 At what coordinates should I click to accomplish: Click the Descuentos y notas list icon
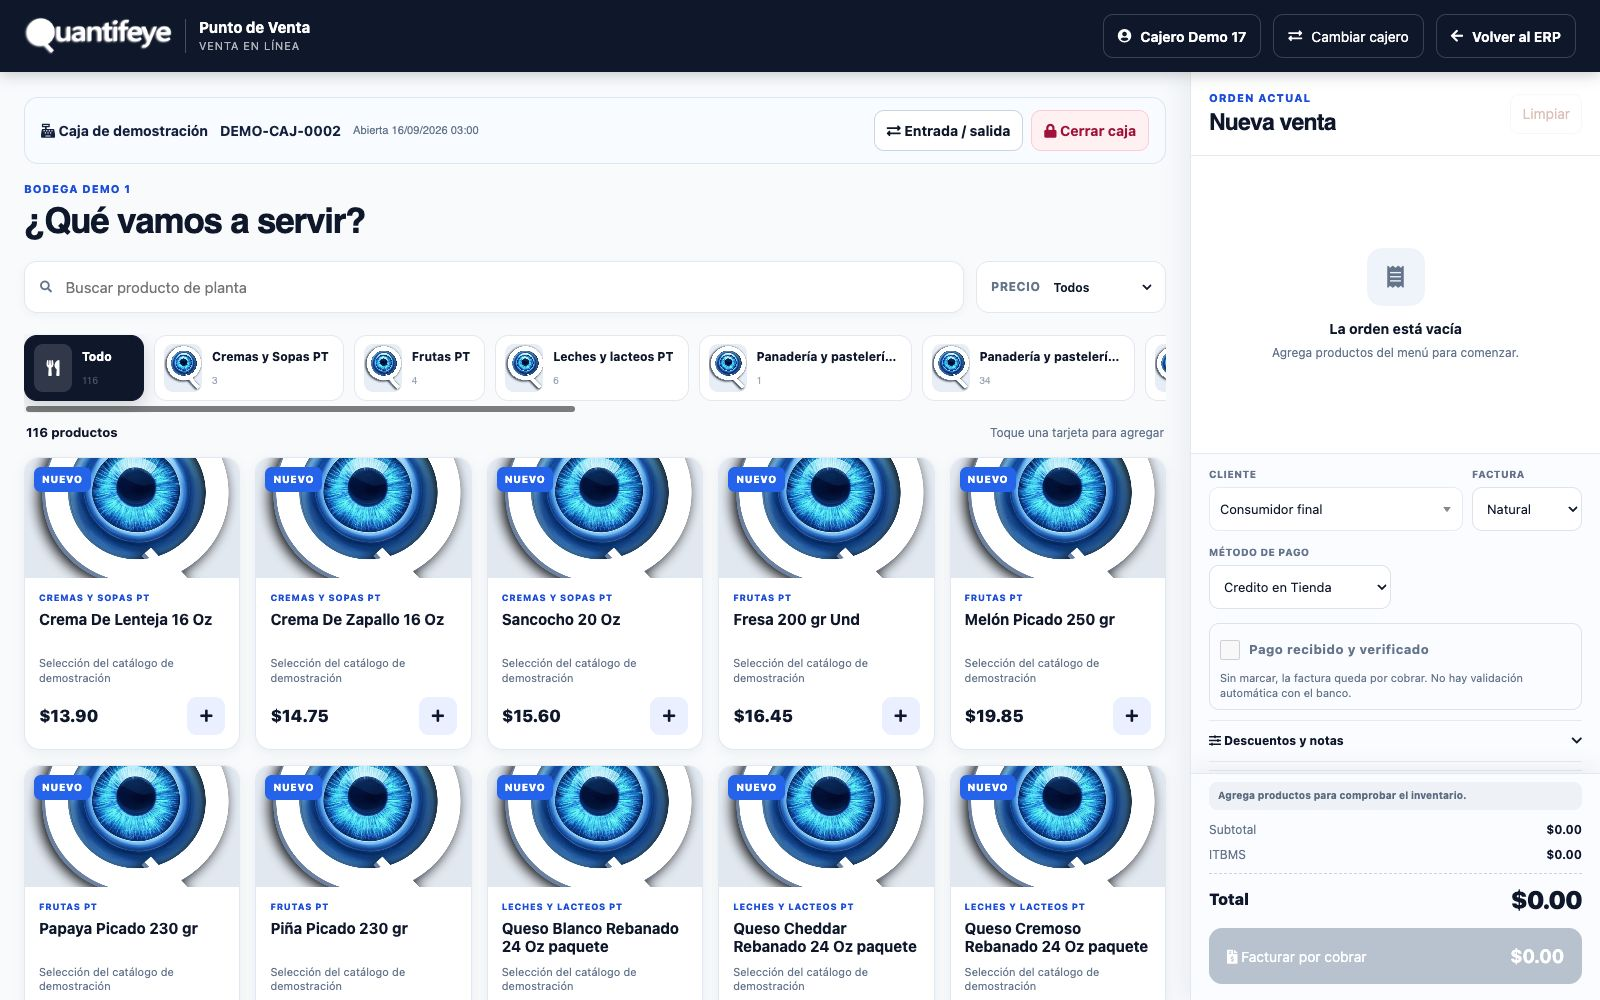pyautogui.click(x=1215, y=741)
